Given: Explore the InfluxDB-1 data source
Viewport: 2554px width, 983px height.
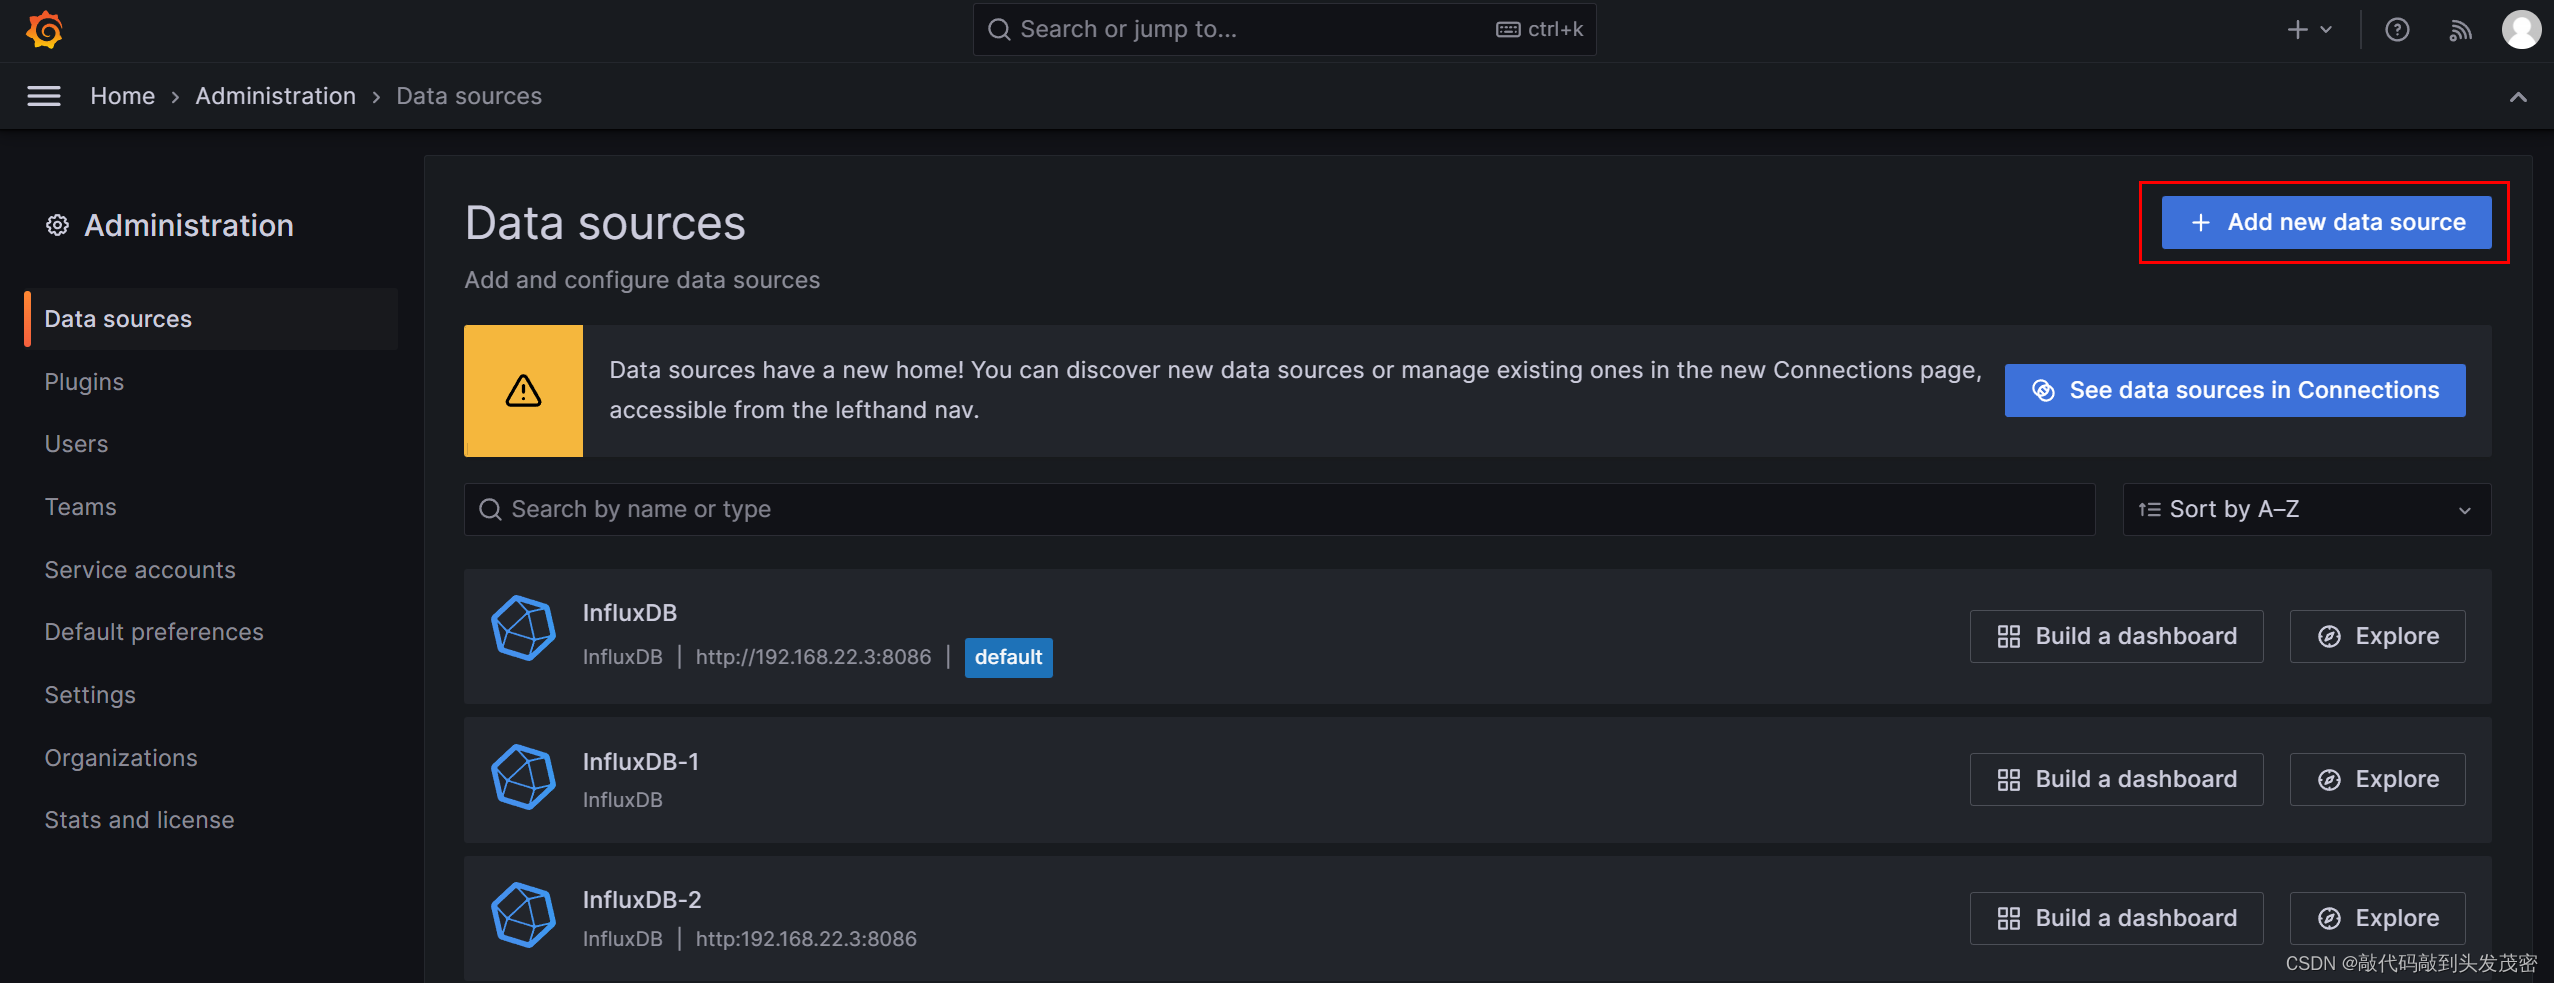Looking at the screenshot, I should tap(2377, 779).
